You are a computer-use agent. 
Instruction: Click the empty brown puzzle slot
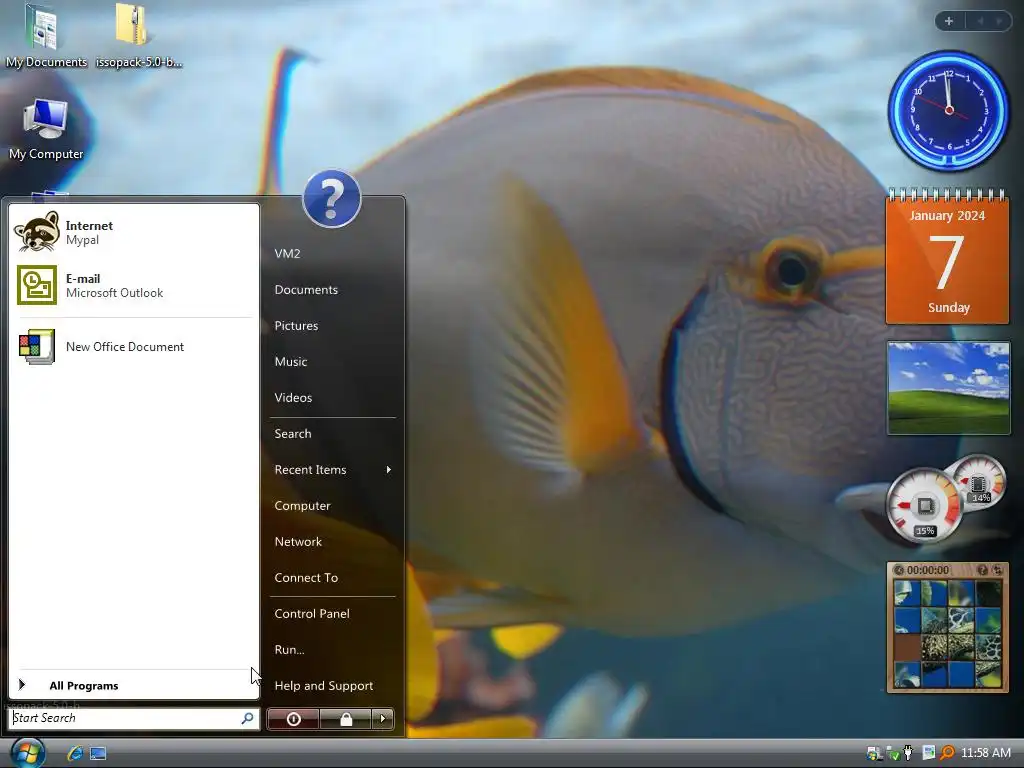(x=907, y=648)
